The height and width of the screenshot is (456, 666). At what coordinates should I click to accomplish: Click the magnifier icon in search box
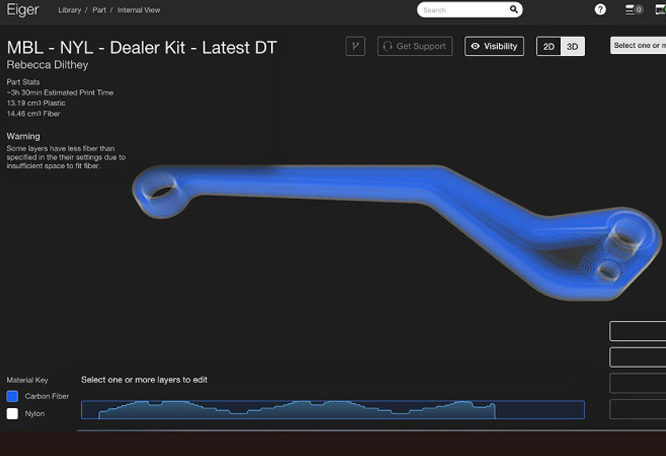pos(514,10)
